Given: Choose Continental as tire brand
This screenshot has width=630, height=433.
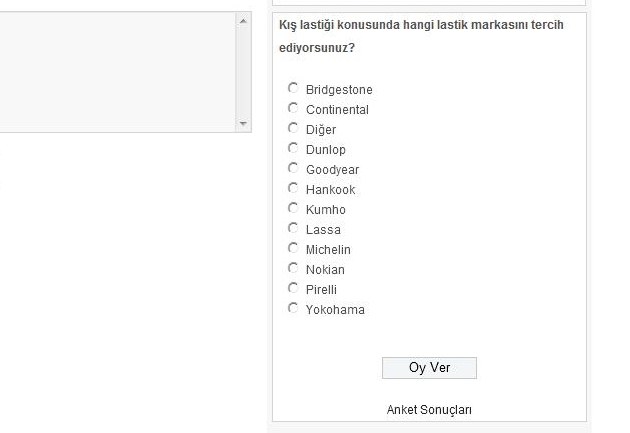Looking at the screenshot, I should 293,108.
